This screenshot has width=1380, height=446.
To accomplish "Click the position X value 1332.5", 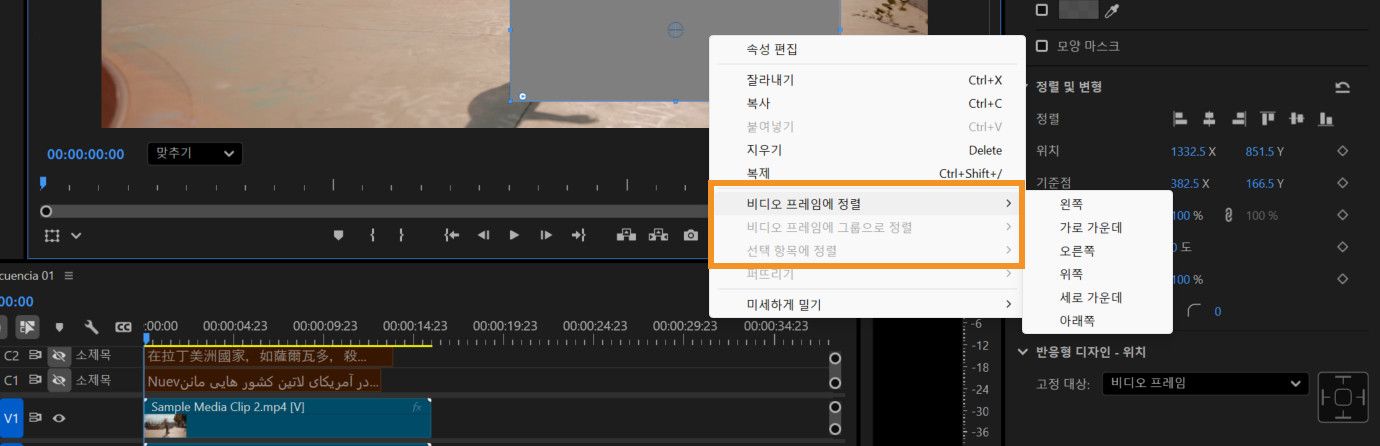I will click(x=1189, y=152).
